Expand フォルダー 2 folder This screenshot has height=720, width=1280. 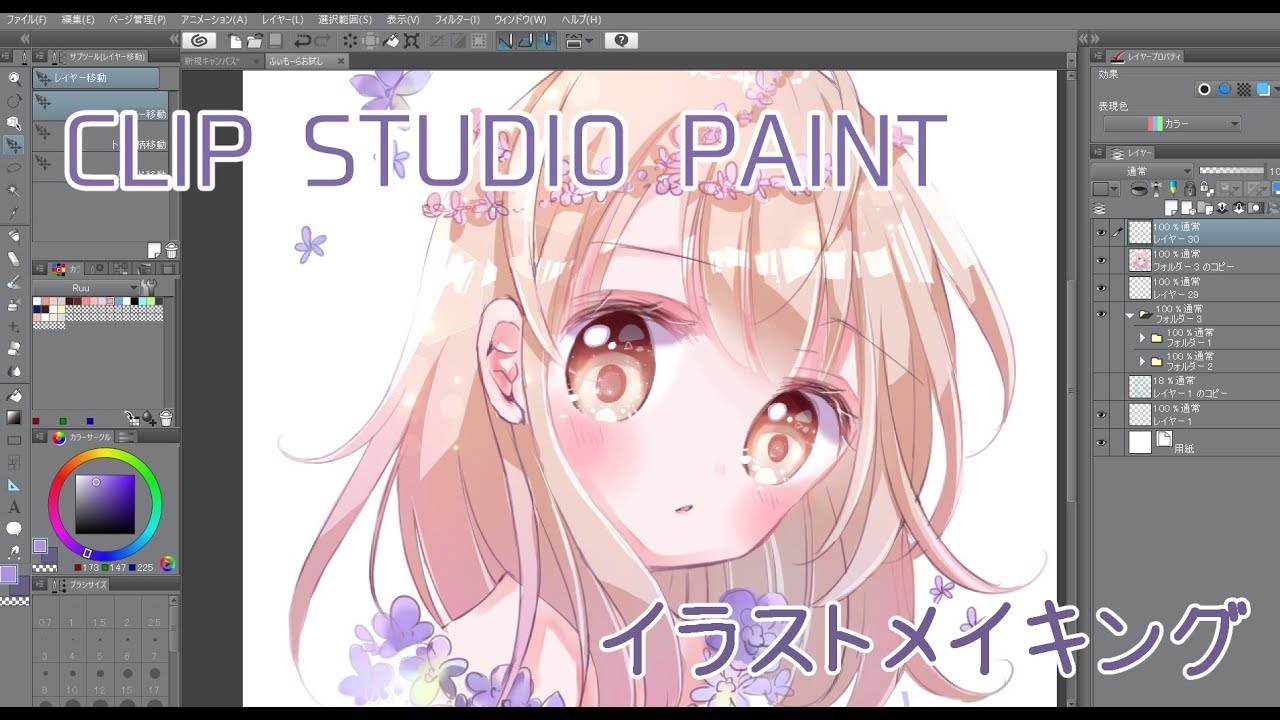coord(1142,361)
